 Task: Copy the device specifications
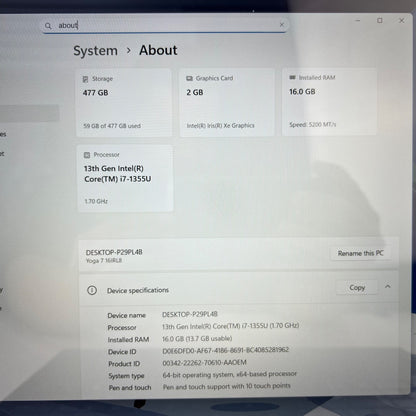[357, 287]
